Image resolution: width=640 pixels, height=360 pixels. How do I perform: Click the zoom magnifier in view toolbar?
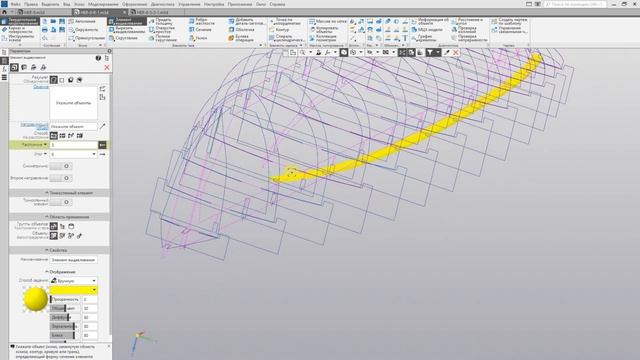pyautogui.click(x=302, y=53)
